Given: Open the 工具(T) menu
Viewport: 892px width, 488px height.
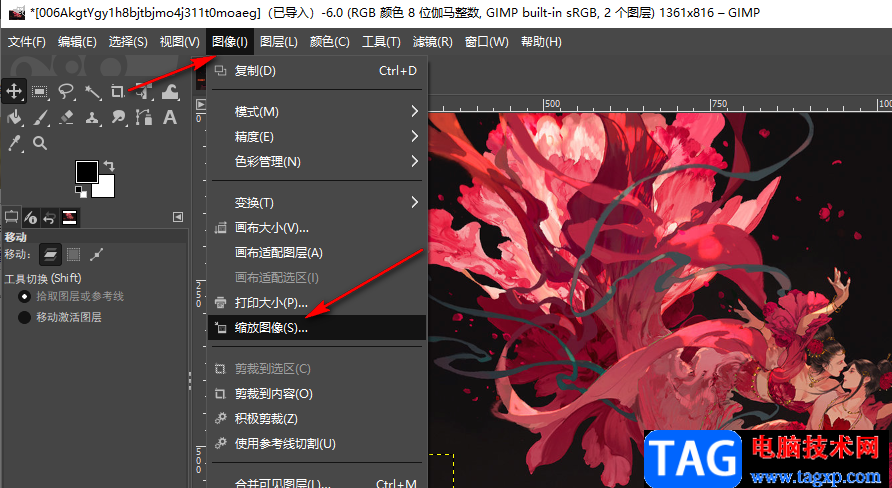Looking at the screenshot, I should click(x=381, y=42).
